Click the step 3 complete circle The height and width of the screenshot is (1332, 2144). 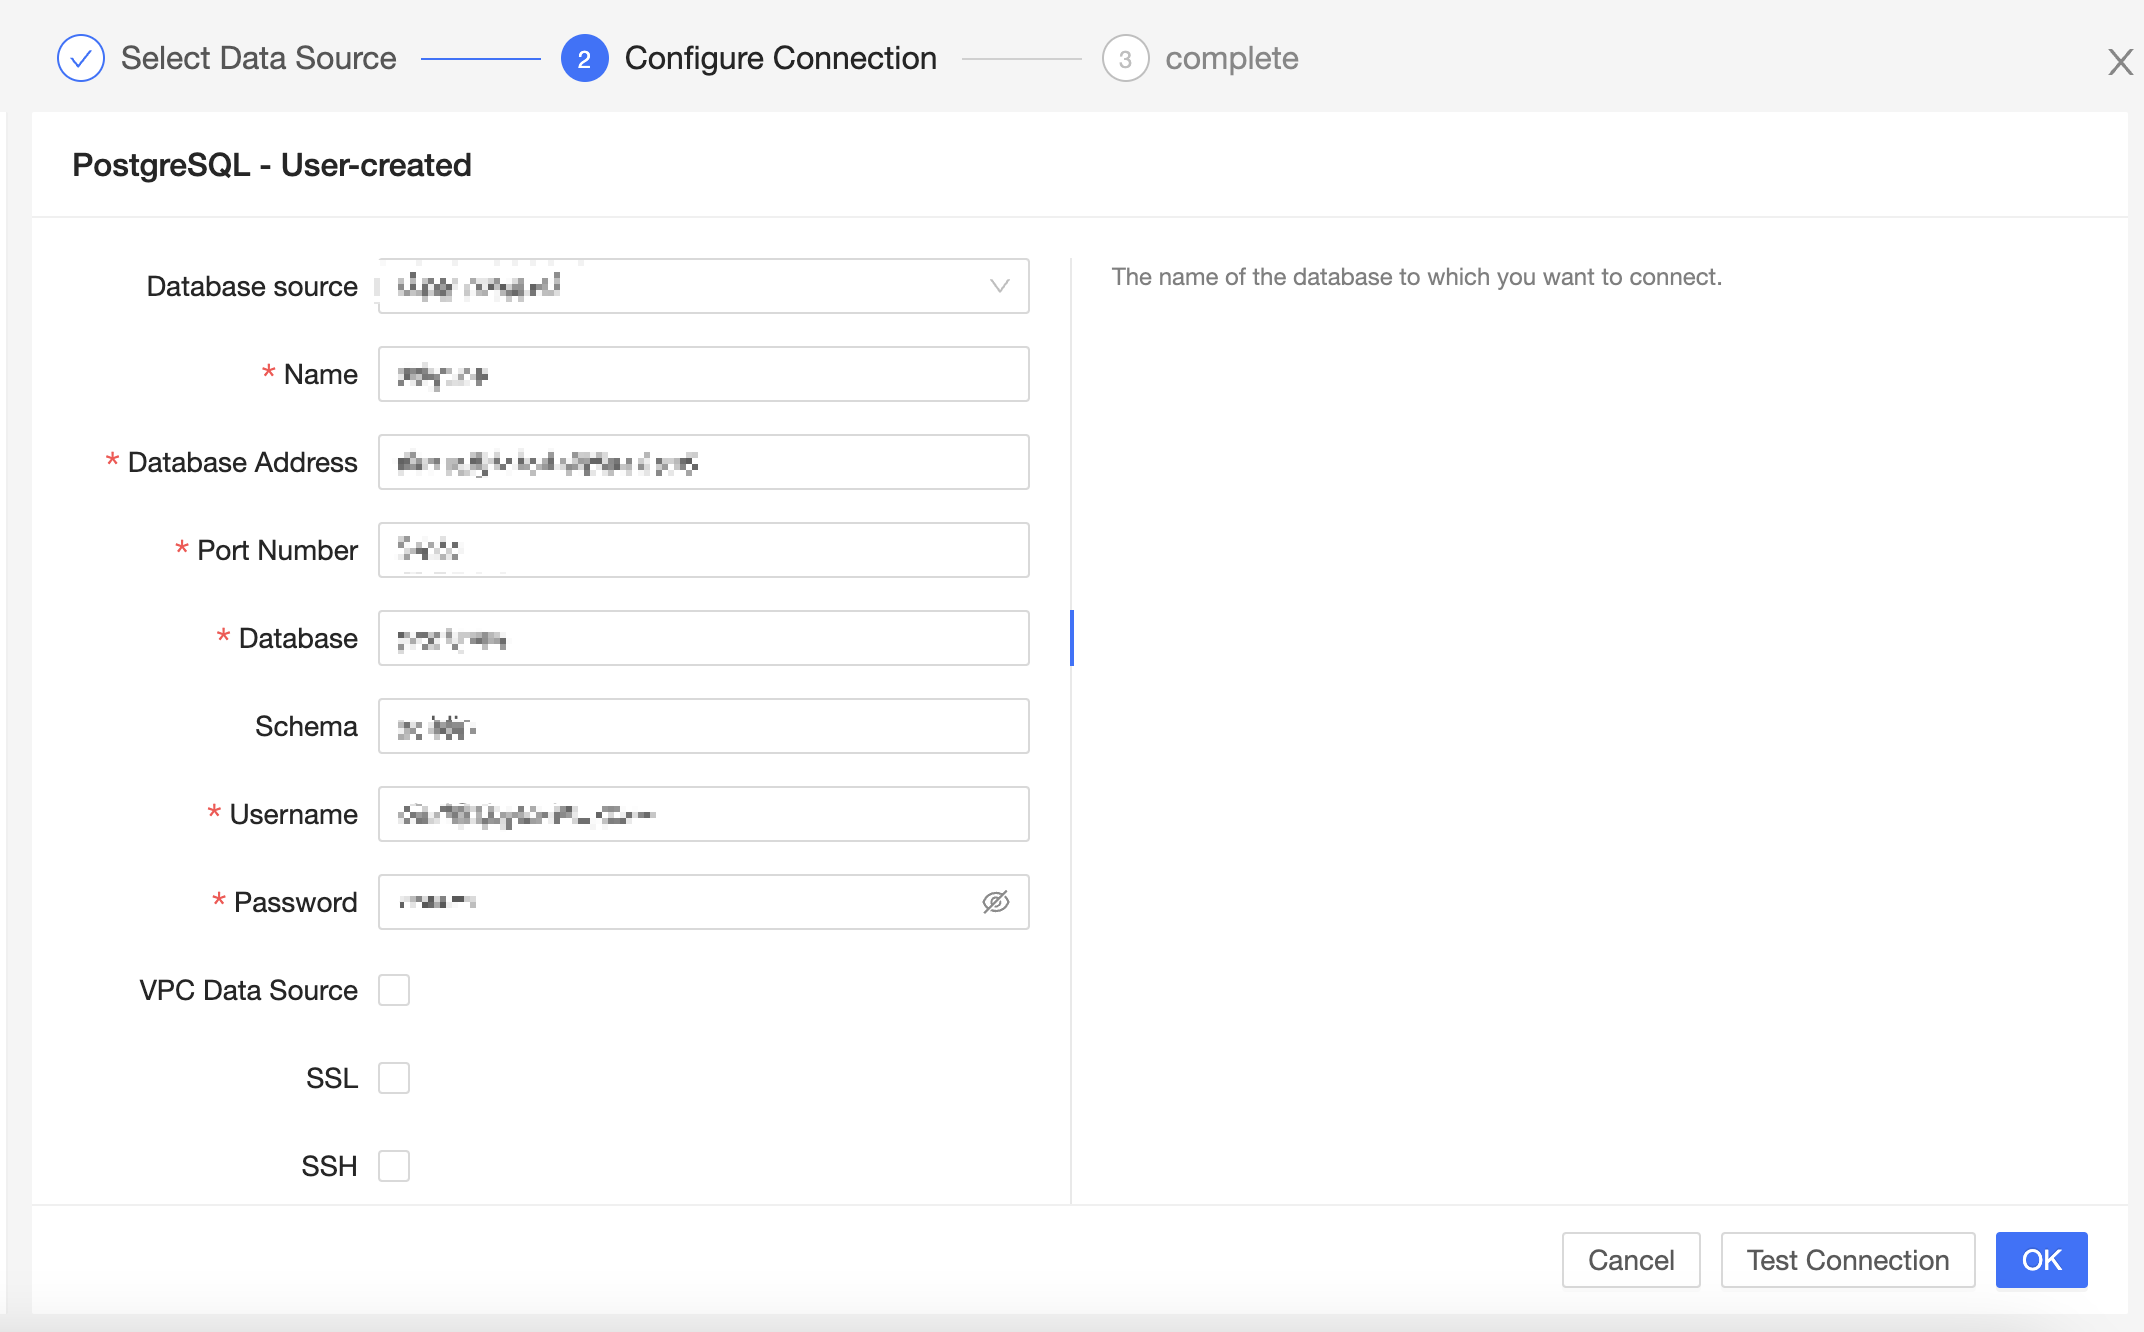point(1125,58)
